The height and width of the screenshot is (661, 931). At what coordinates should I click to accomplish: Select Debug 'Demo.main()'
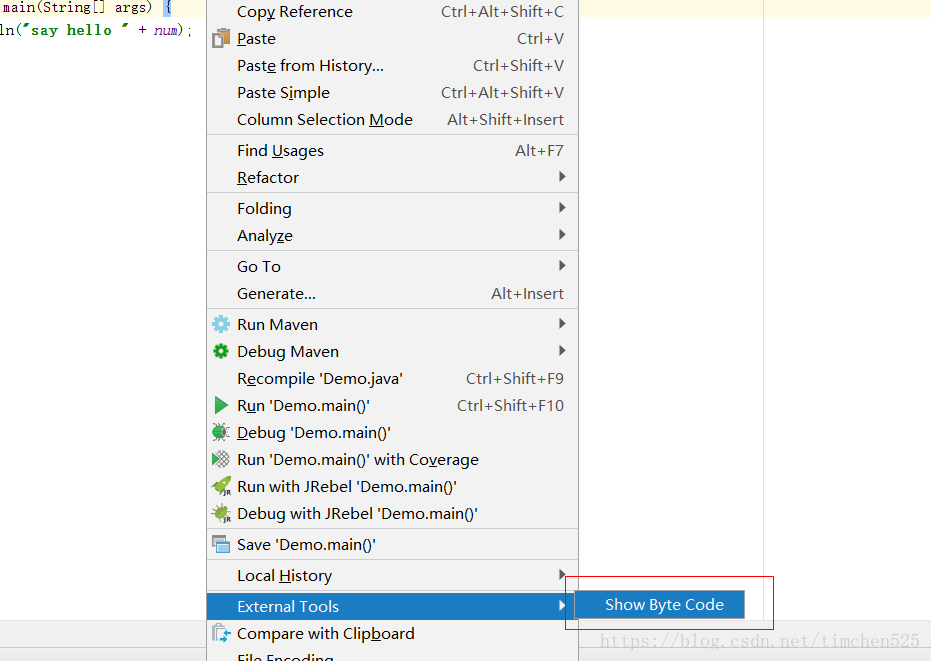(392, 433)
